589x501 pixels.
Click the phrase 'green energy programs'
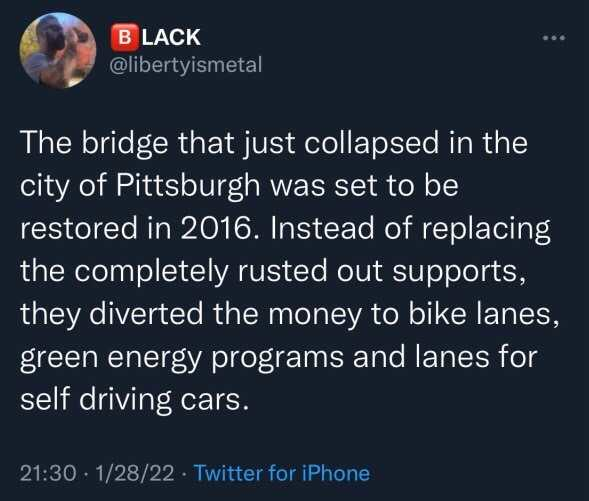coord(182,357)
